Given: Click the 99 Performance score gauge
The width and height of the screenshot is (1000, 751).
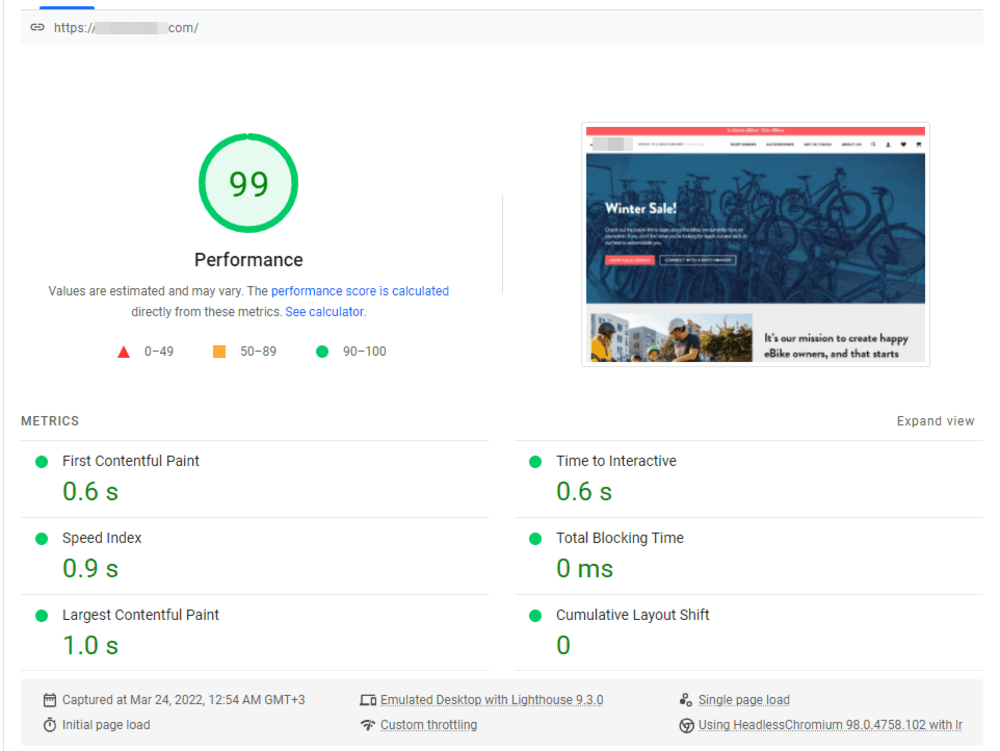Looking at the screenshot, I should (247, 183).
